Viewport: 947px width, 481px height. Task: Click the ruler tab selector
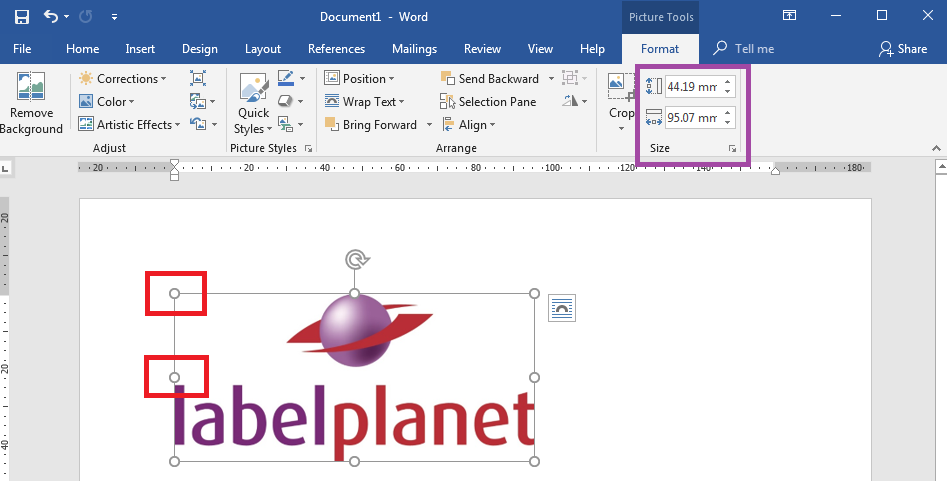[5, 167]
